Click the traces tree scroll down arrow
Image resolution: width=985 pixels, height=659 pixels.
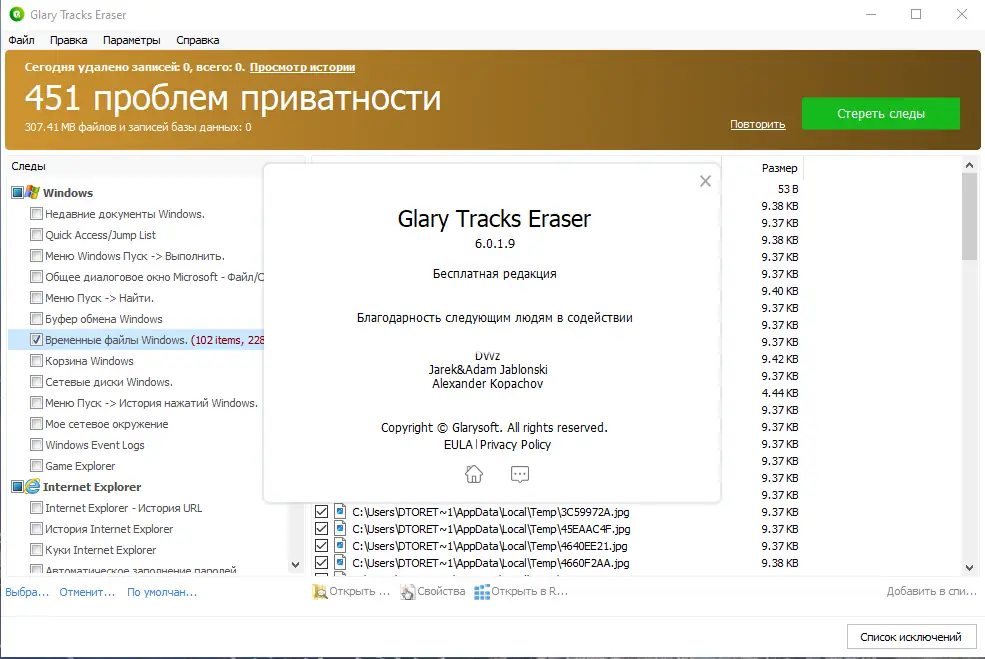click(x=295, y=565)
